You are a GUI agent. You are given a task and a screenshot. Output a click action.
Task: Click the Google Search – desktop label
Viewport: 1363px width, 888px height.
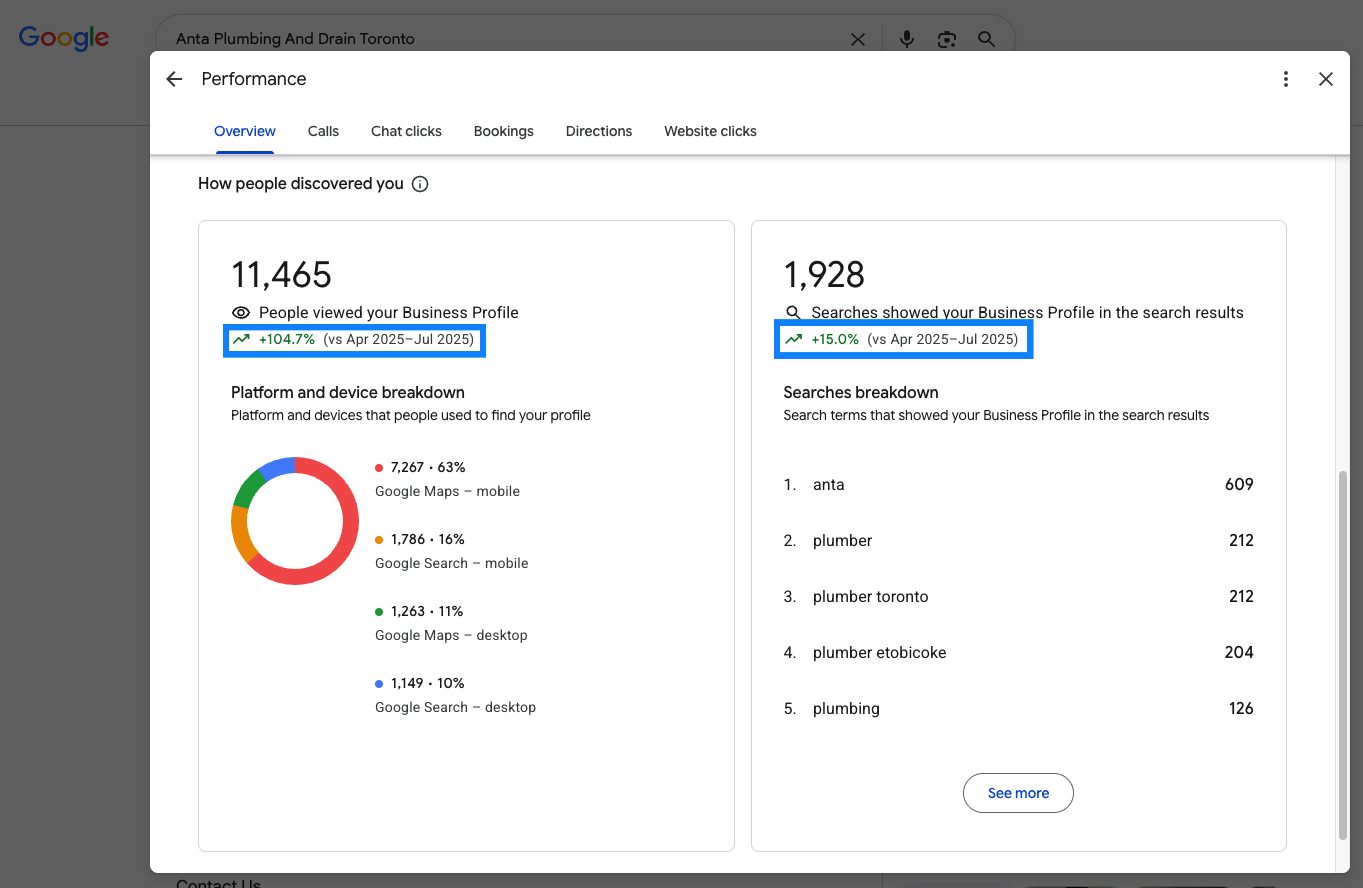click(x=455, y=707)
